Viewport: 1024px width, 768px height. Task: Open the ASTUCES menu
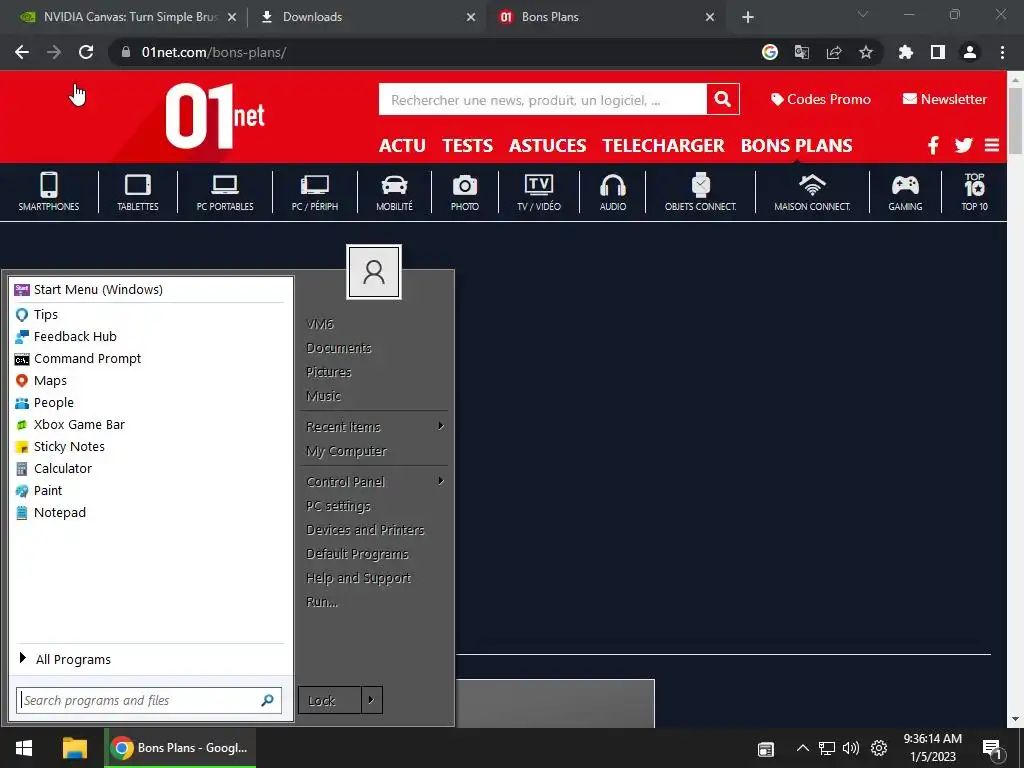[x=547, y=146]
